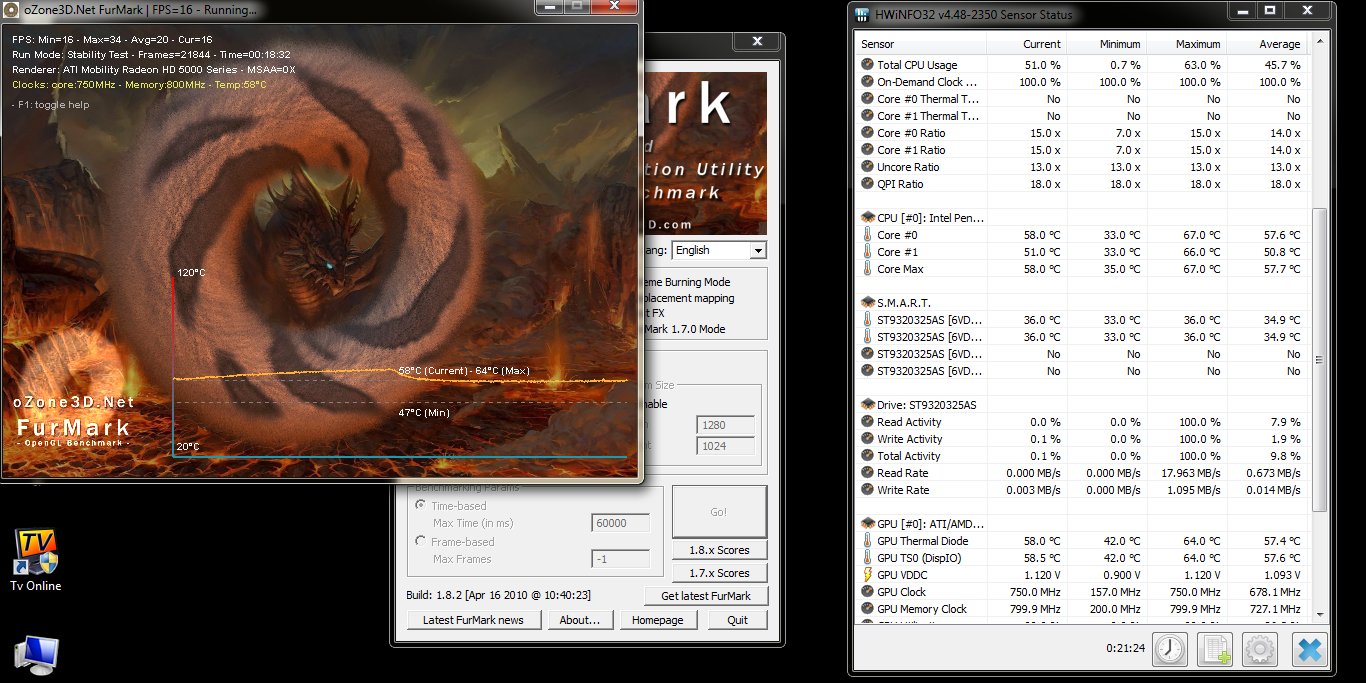Viewport: 1366px width, 683px height.
Task: Click the lightning bolt icon beside GPU VDDC
Action: pyautogui.click(x=867, y=575)
